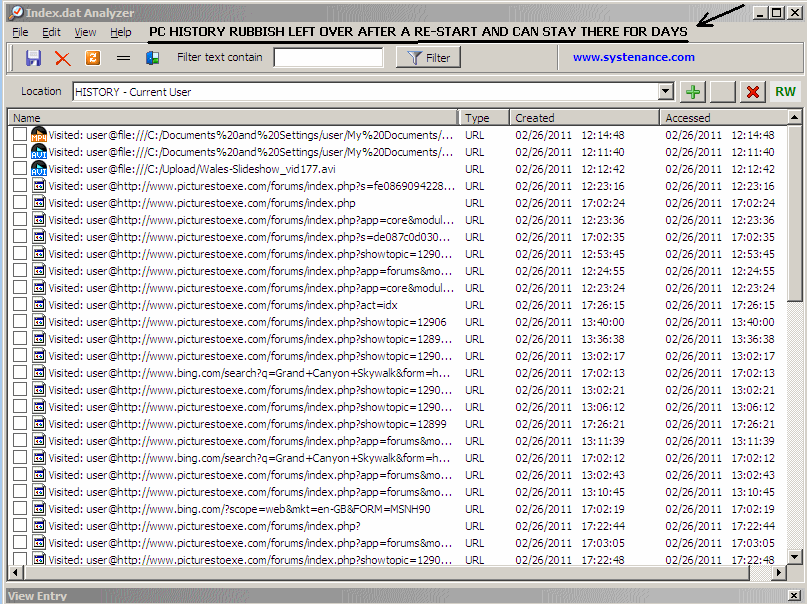The height and width of the screenshot is (604, 807).
Task: Click the blue floppy disk Save icon
Action: point(33,58)
